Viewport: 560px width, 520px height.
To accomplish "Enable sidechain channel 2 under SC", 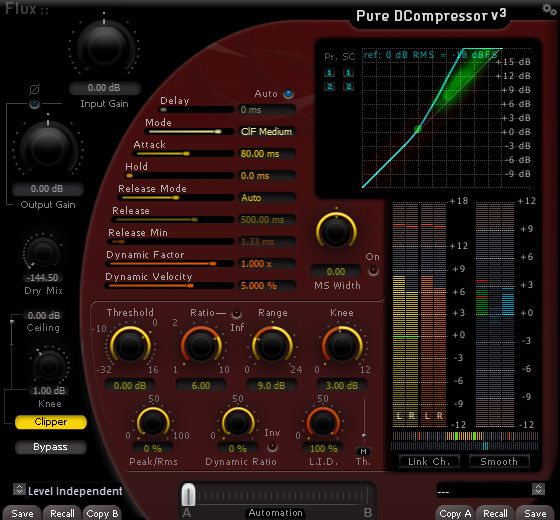I will point(348,86).
